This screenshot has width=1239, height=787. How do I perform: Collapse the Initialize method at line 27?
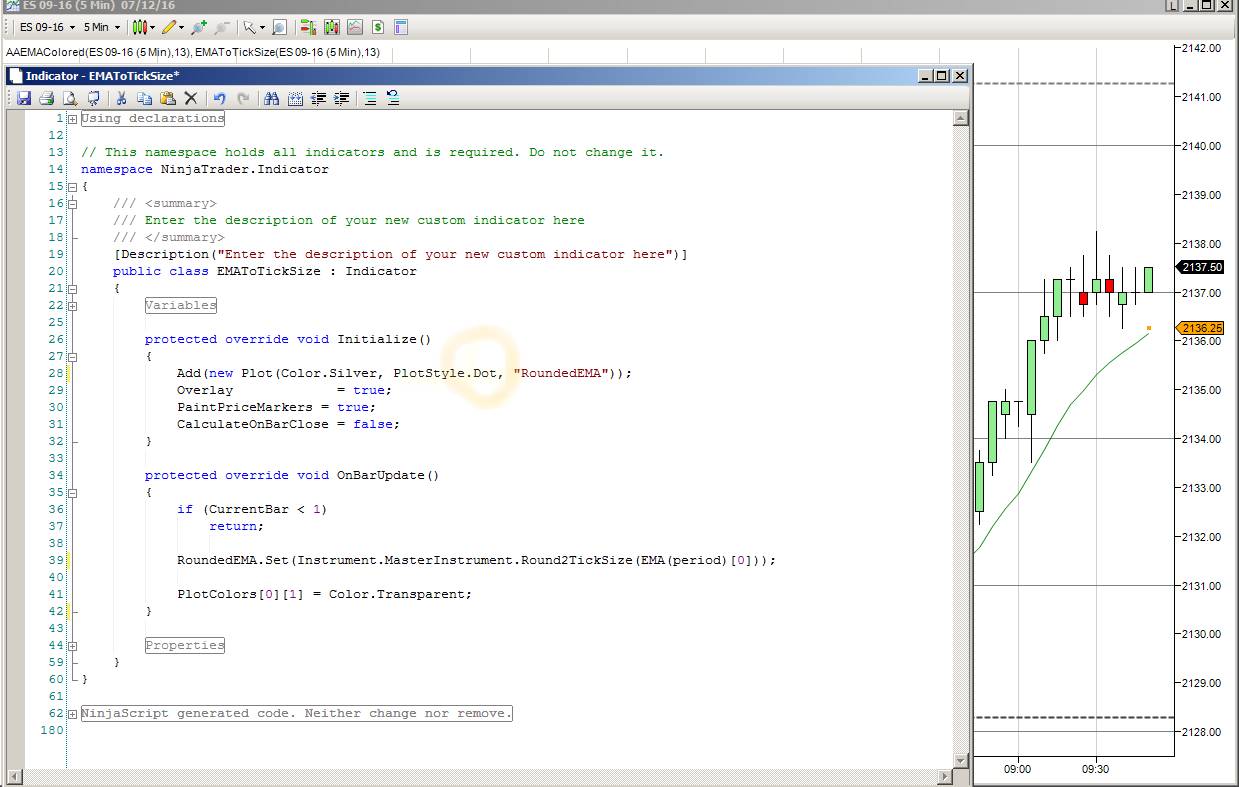coord(72,356)
